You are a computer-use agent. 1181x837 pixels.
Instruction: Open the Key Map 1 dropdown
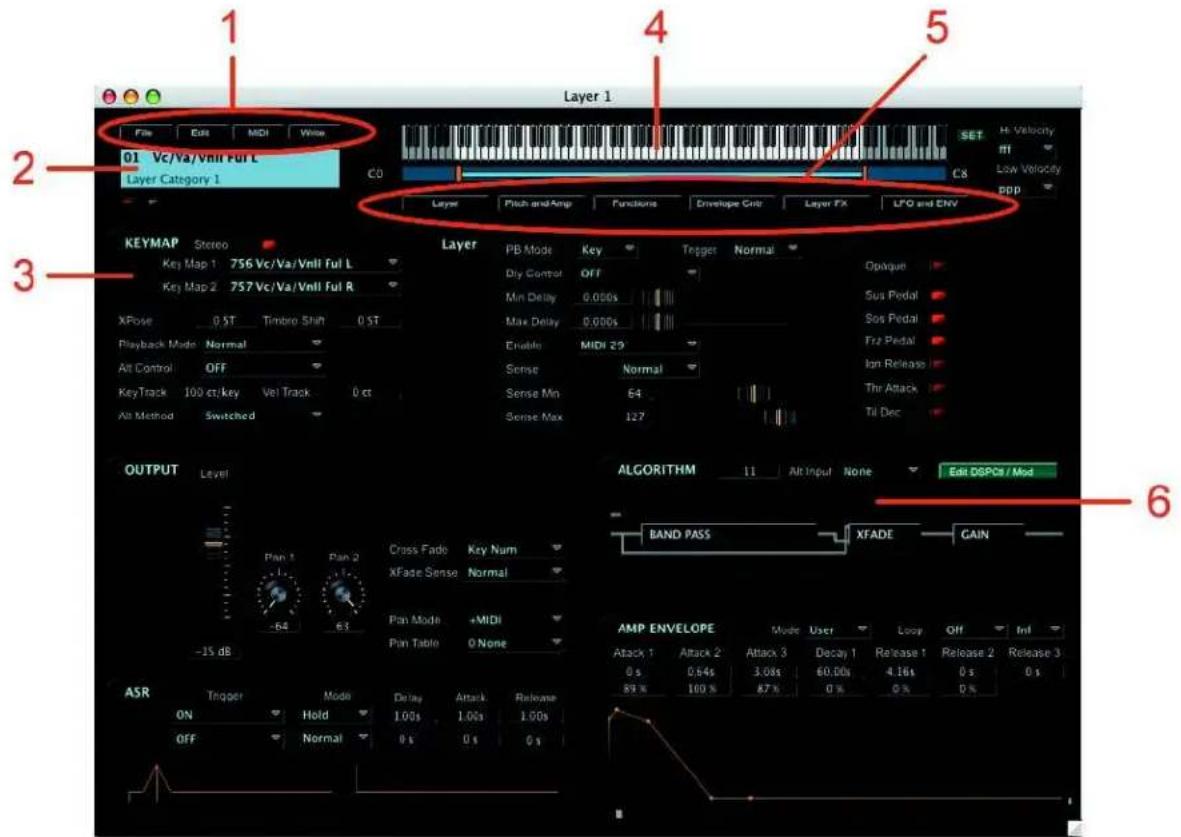[x=313, y=264]
